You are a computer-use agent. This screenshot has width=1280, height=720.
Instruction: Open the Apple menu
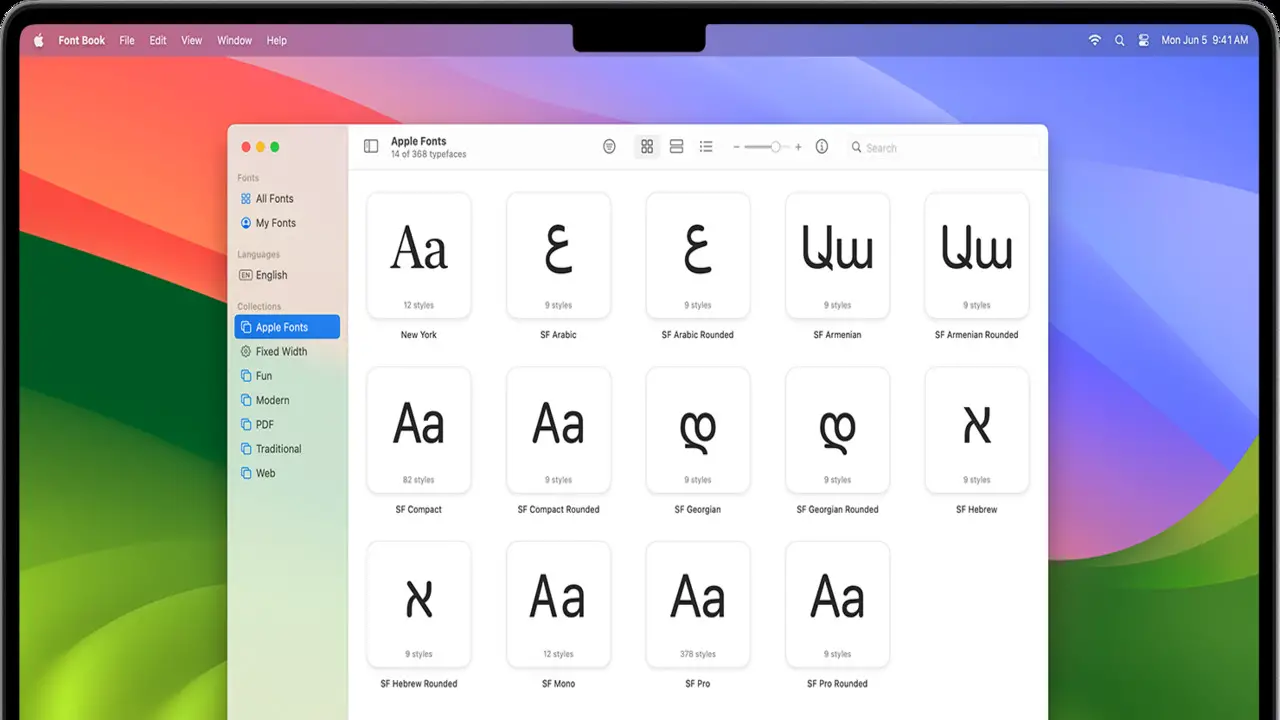39,40
